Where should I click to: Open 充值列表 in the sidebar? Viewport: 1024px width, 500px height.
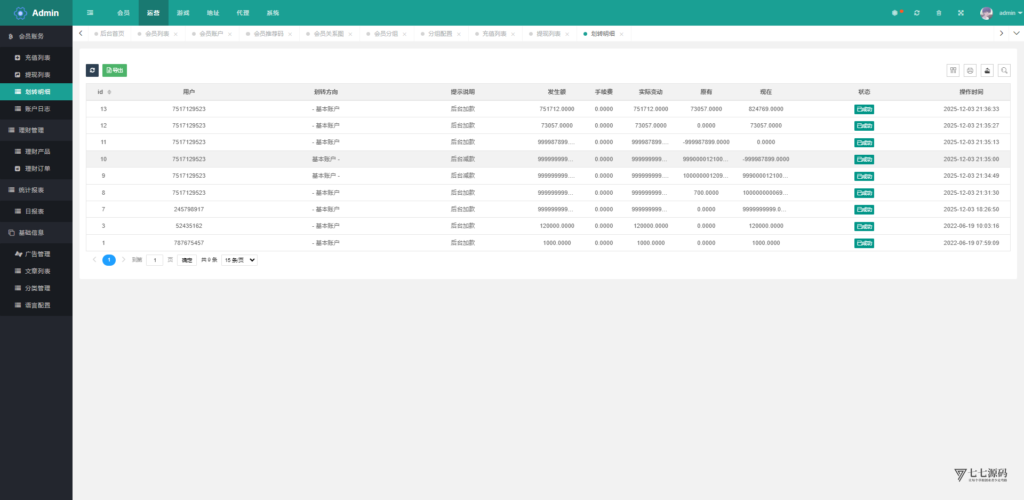pos(38,58)
